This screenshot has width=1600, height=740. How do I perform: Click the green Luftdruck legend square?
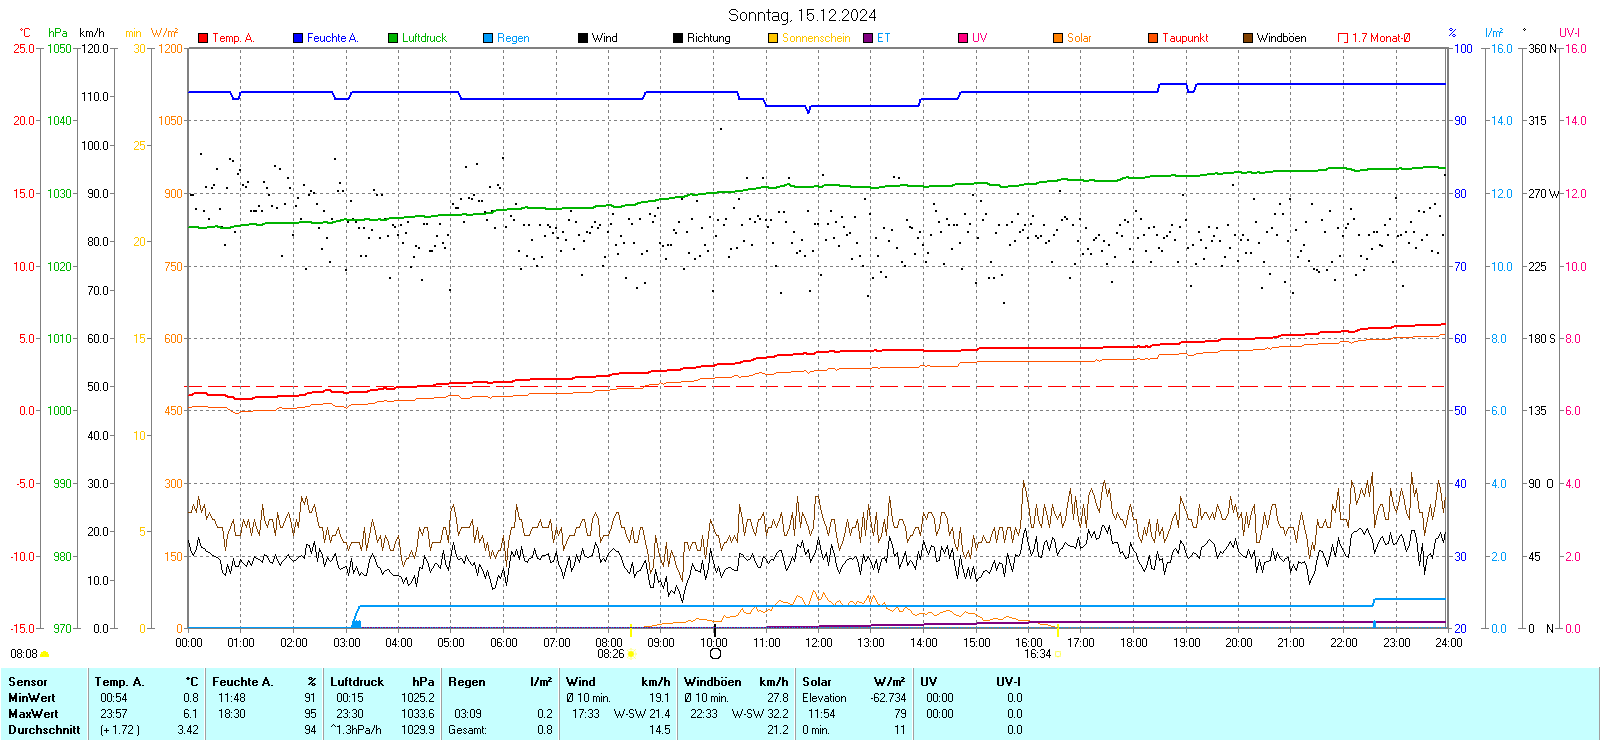[x=393, y=38]
